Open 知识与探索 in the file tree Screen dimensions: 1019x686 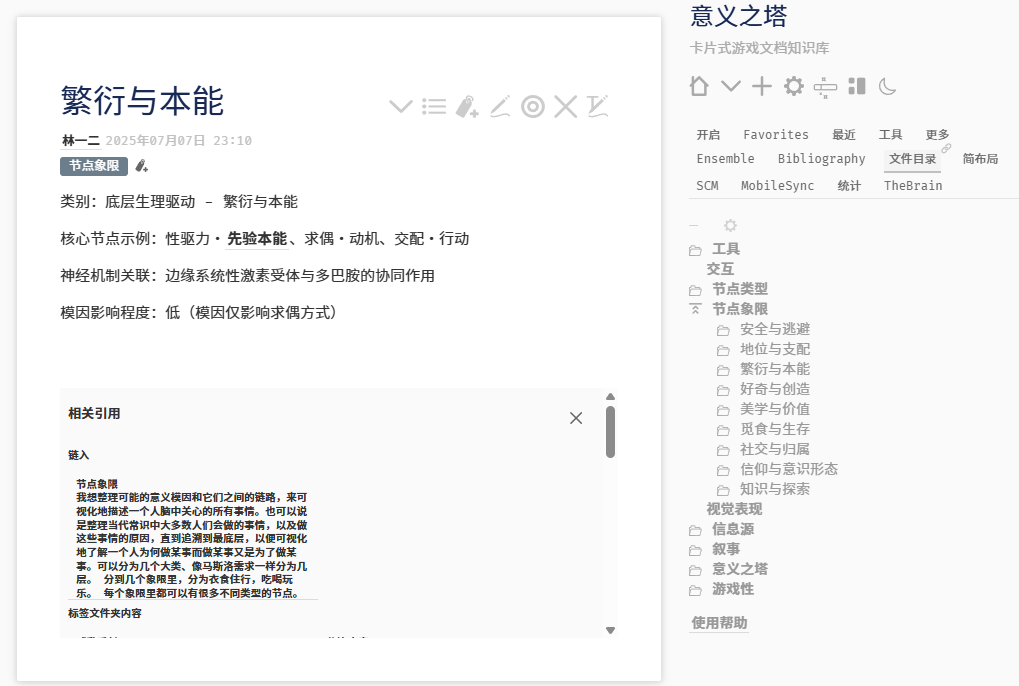pyautogui.click(x=775, y=489)
